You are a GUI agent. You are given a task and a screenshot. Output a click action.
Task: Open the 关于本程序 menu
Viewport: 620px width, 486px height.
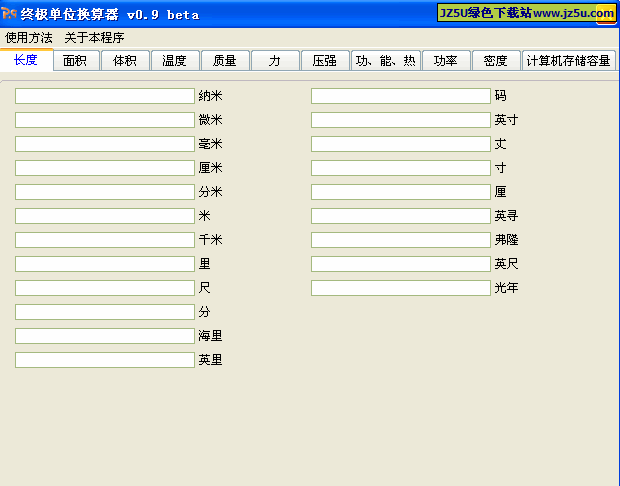click(94, 38)
